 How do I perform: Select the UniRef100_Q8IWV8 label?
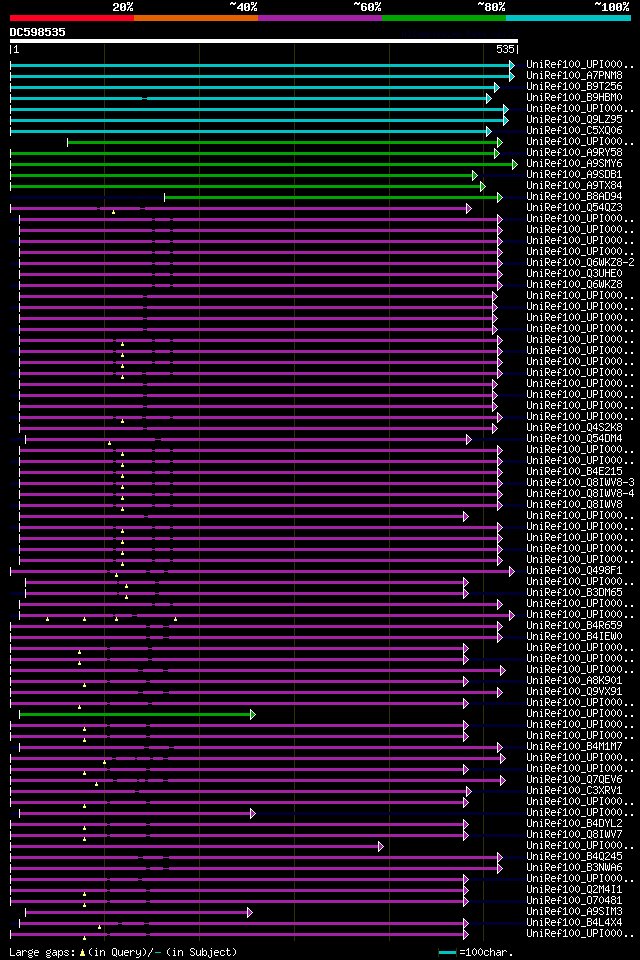tap(574, 504)
